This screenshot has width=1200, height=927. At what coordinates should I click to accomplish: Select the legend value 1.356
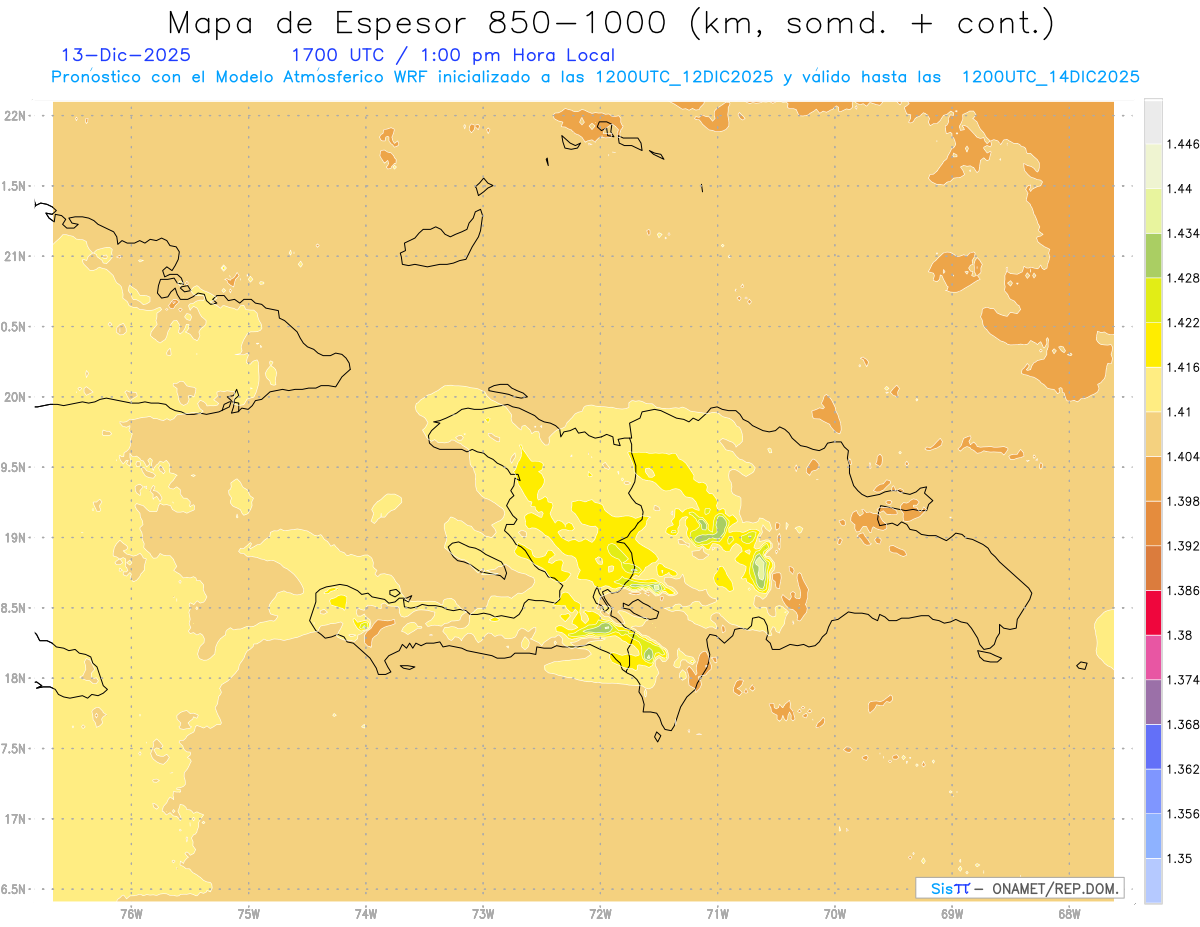click(1182, 814)
